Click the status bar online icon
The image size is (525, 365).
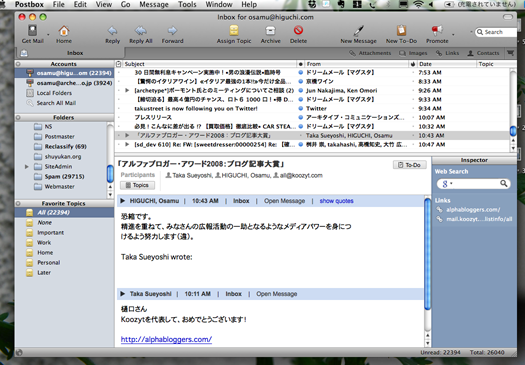[x=19, y=352]
